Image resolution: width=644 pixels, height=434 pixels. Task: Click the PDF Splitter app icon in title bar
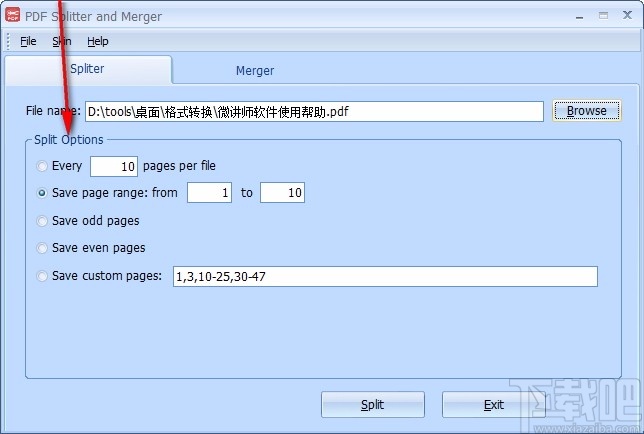pyautogui.click(x=12, y=15)
